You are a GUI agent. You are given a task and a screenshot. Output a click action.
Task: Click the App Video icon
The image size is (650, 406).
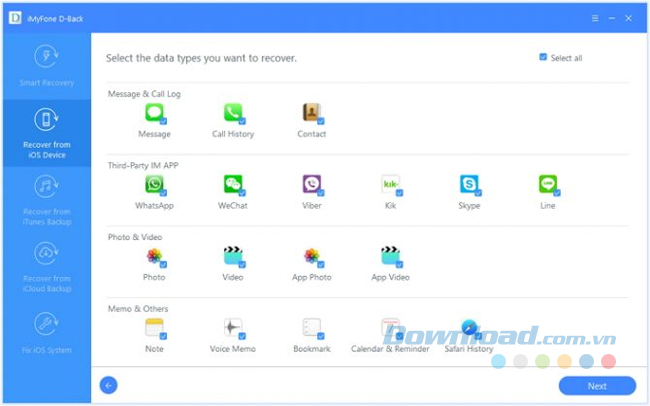click(390, 256)
